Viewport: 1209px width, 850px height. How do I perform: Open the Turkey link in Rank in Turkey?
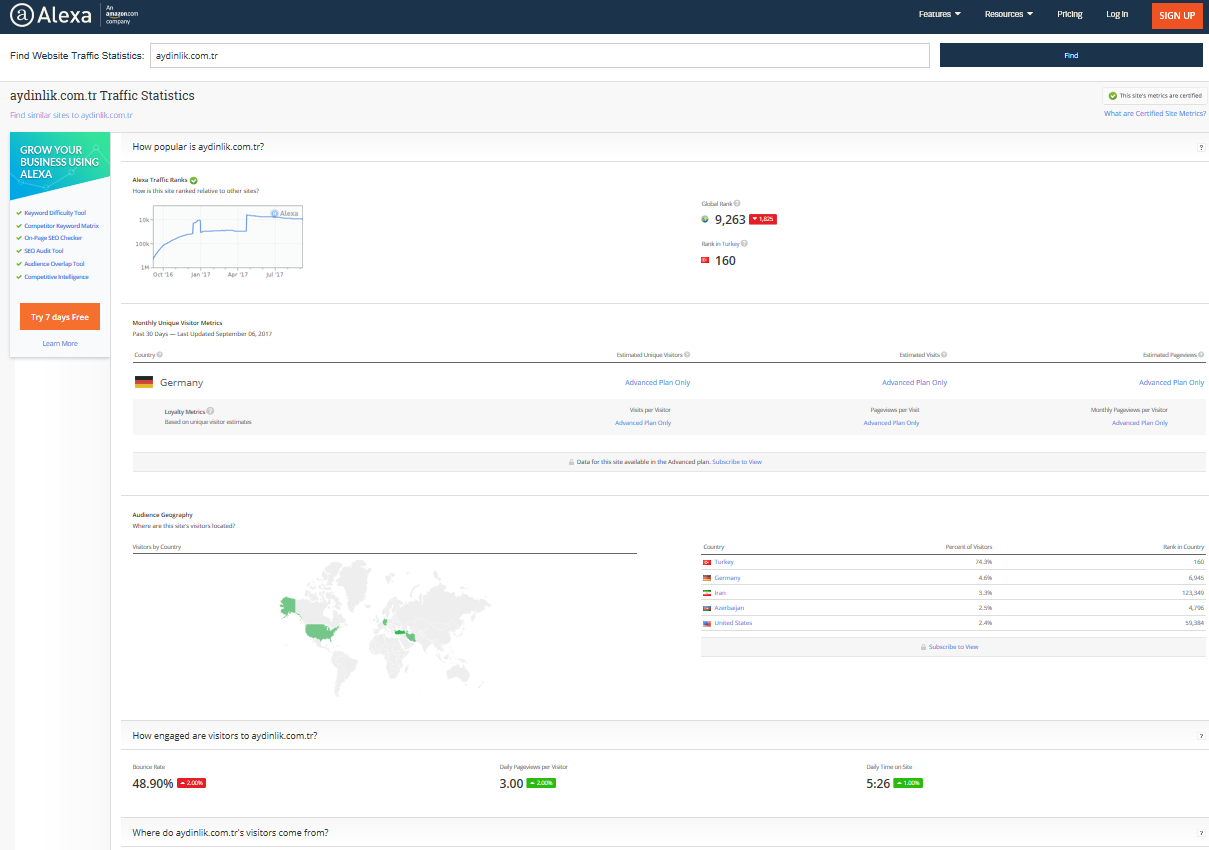[x=731, y=243]
